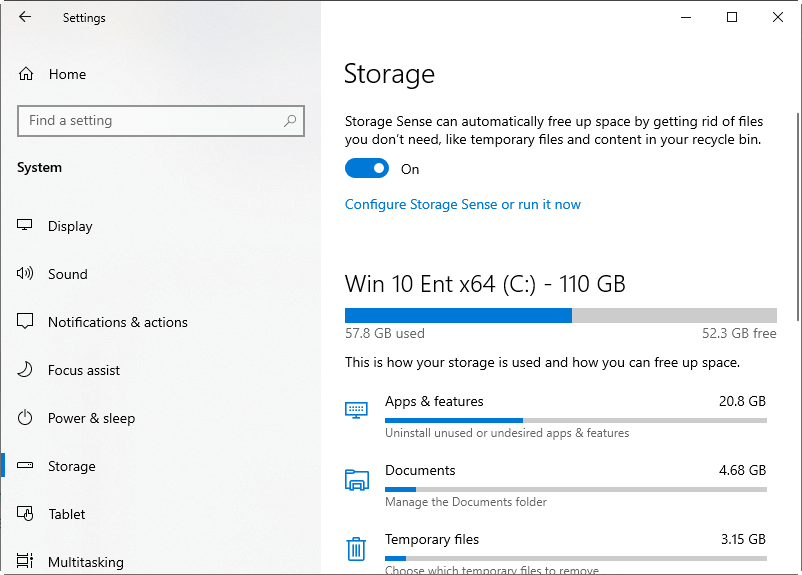Image resolution: width=802 pixels, height=575 pixels.
Task: Click the Documents folder icon
Action: click(356, 480)
